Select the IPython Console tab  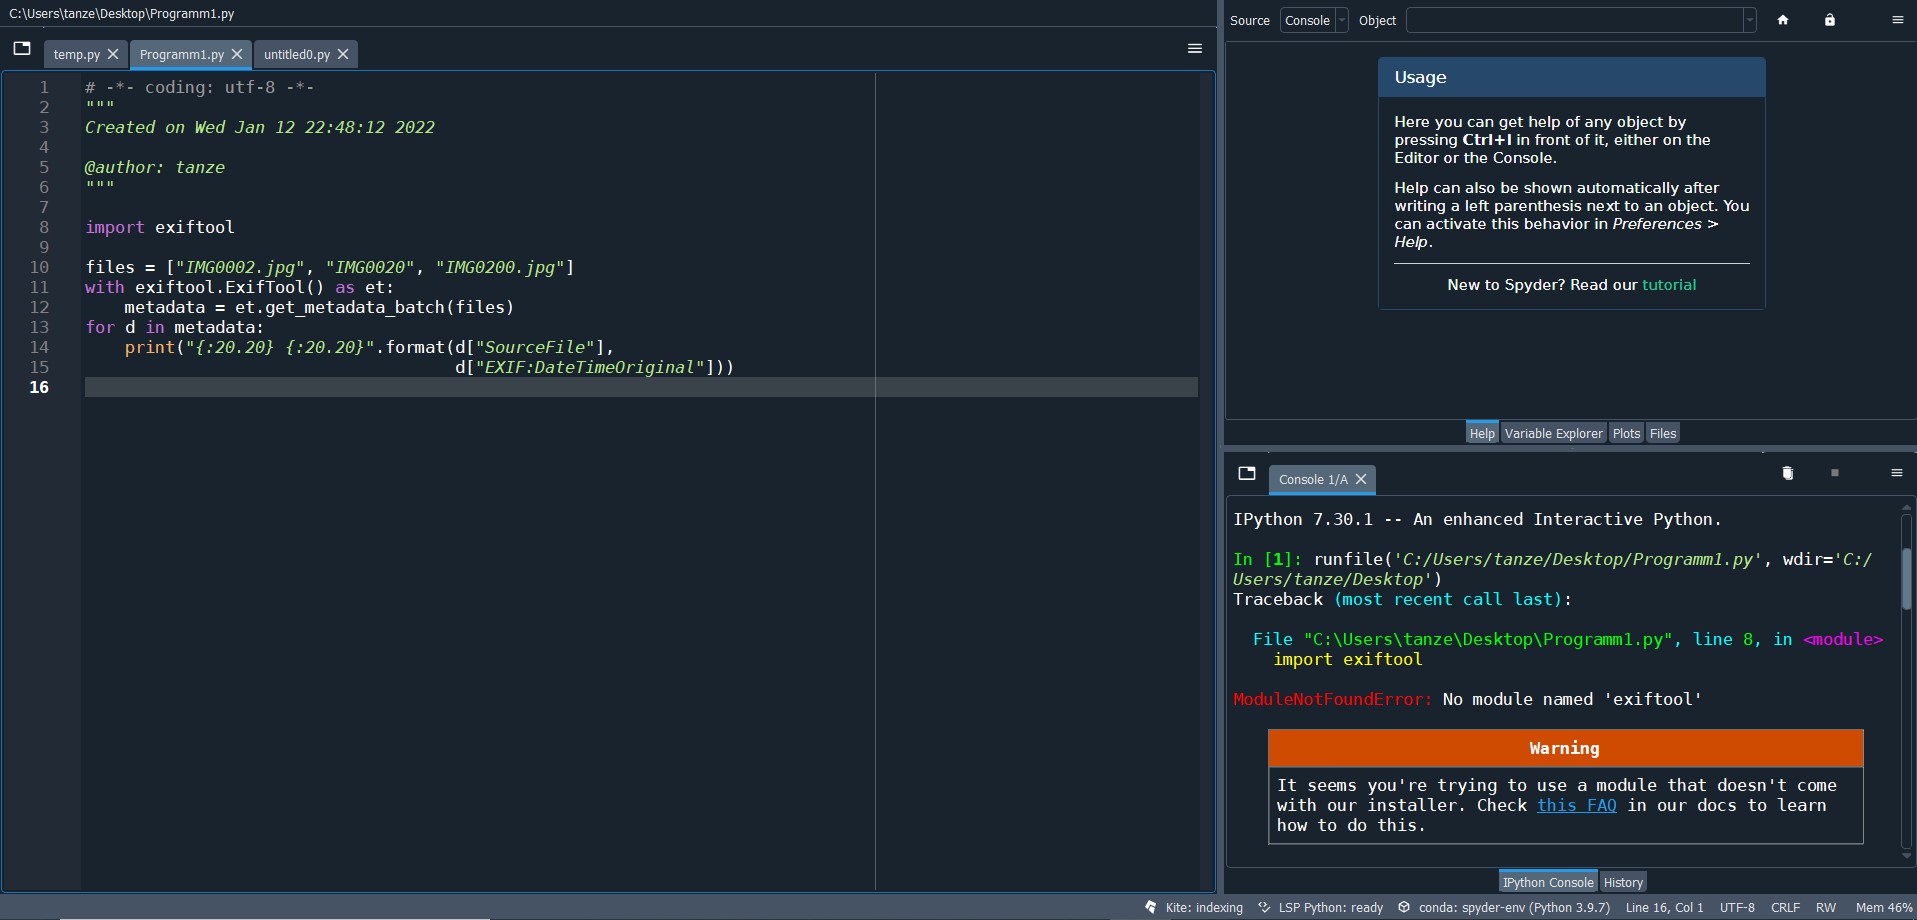1548,882
